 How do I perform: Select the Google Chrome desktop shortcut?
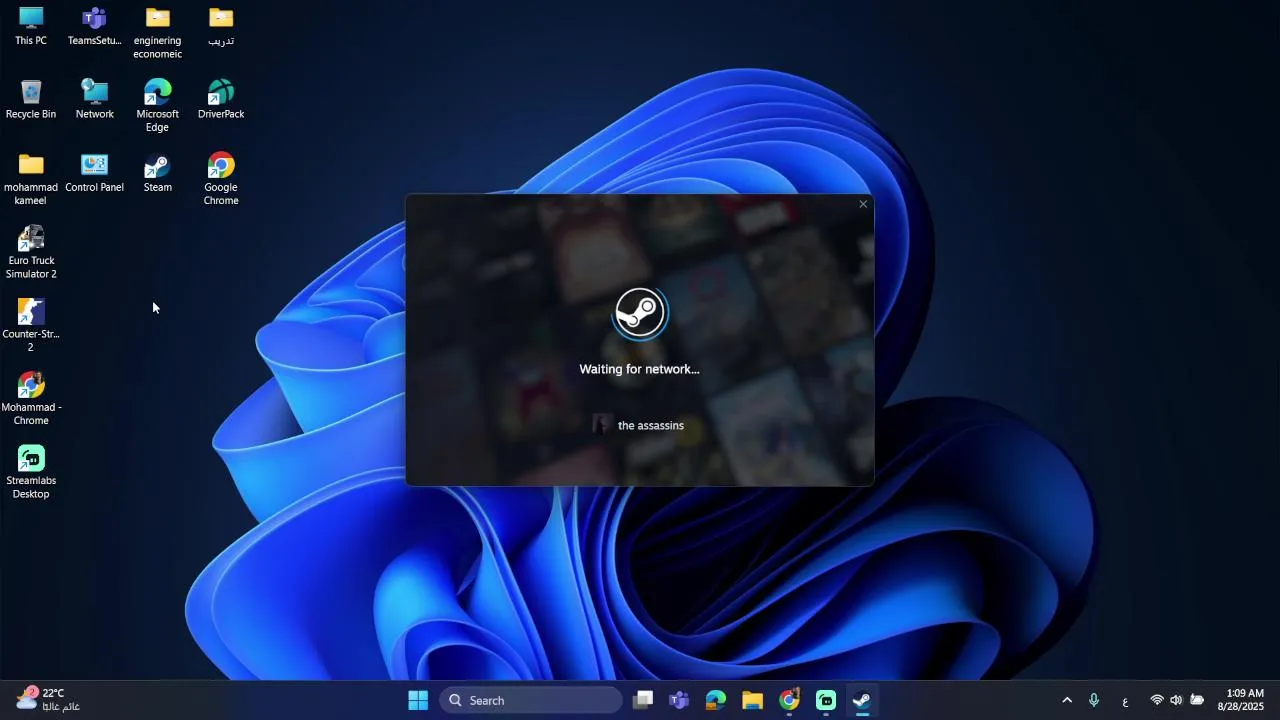[221, 180]
